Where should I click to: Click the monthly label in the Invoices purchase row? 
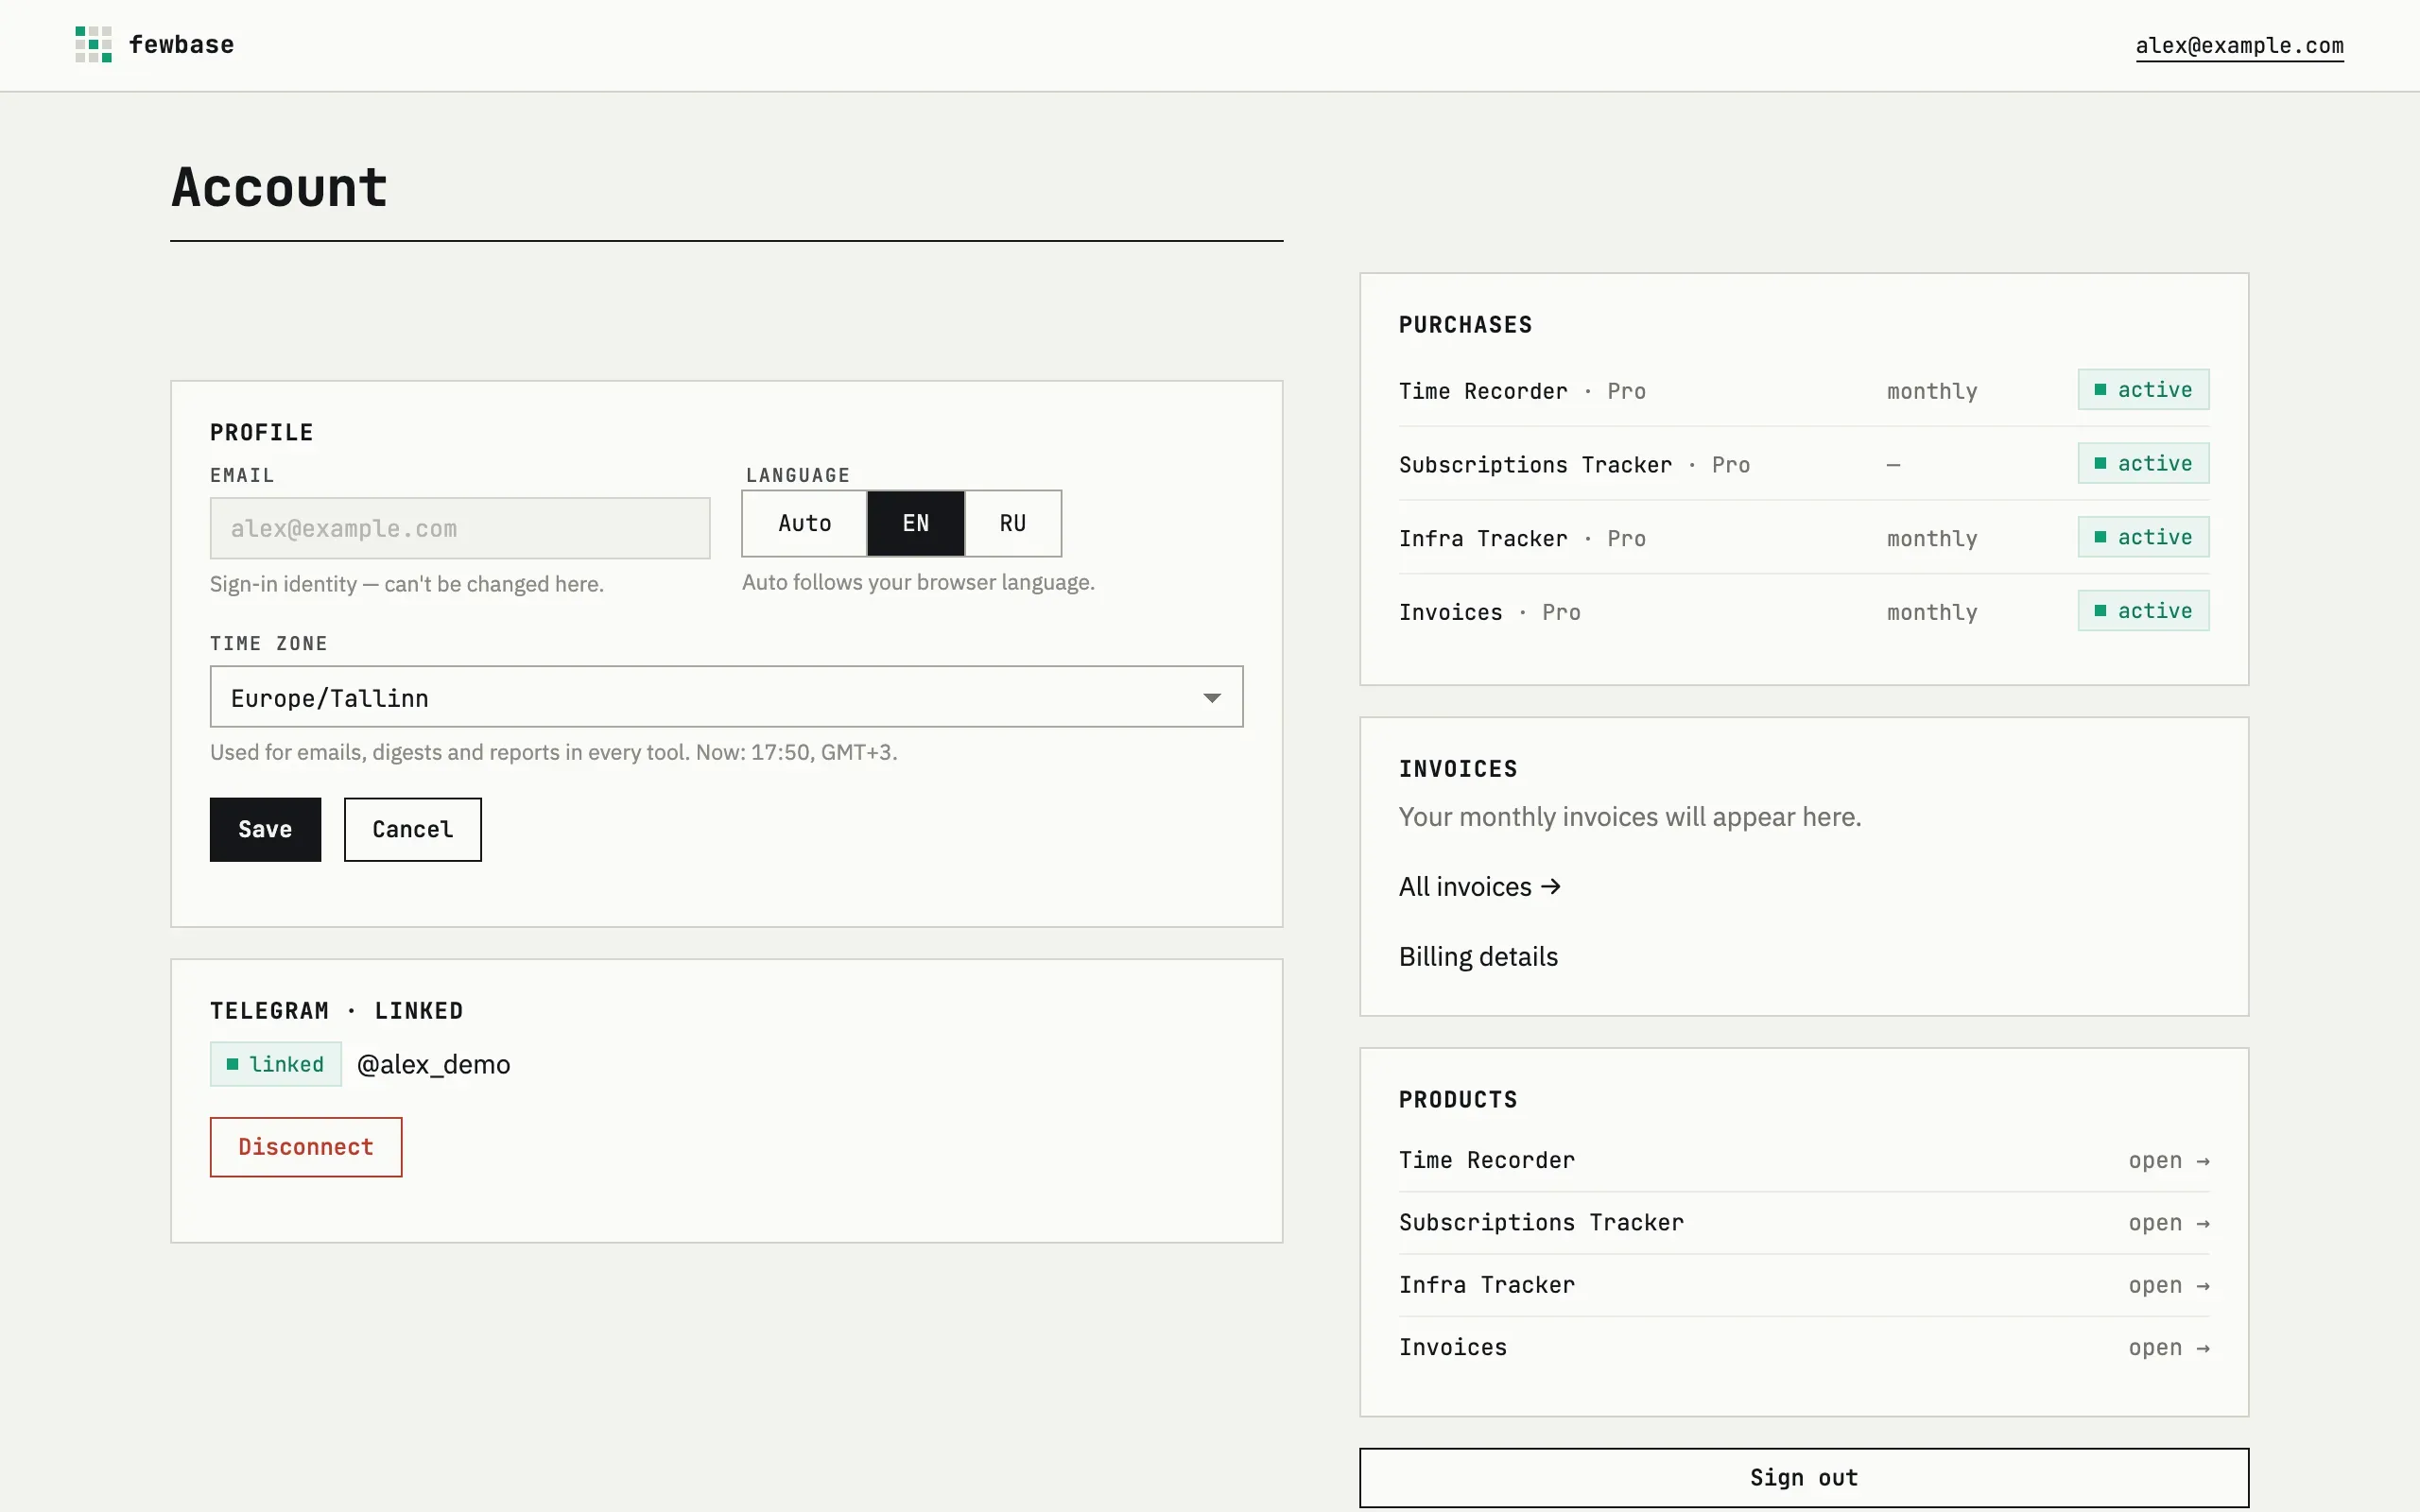coord(1931,612)
